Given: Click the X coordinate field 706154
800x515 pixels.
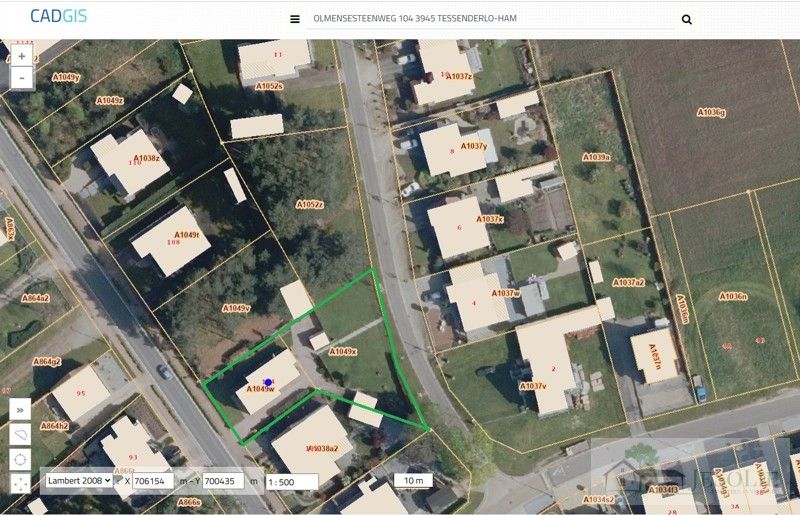Looking at the screenshot, I should tap(153, 481).
